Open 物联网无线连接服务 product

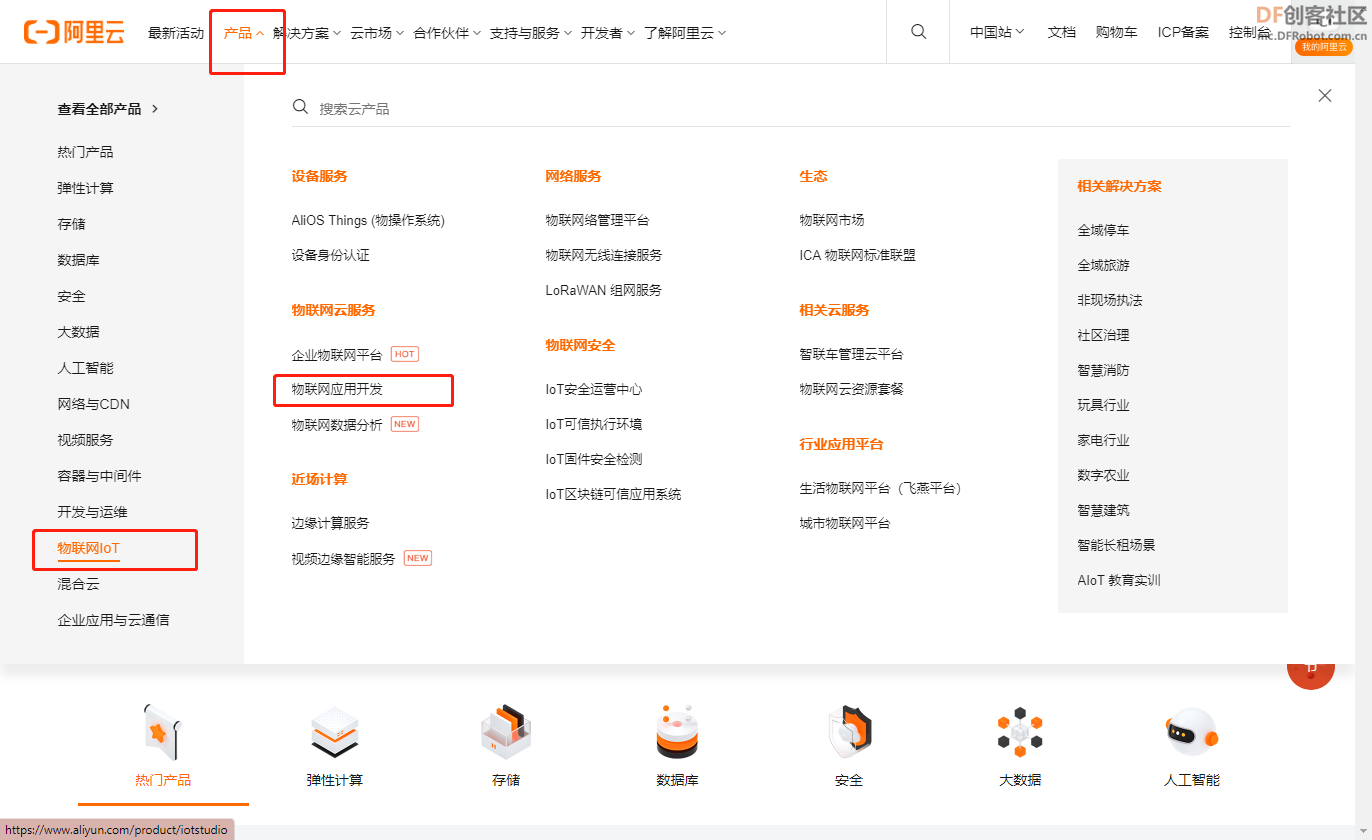pos(603,255)
